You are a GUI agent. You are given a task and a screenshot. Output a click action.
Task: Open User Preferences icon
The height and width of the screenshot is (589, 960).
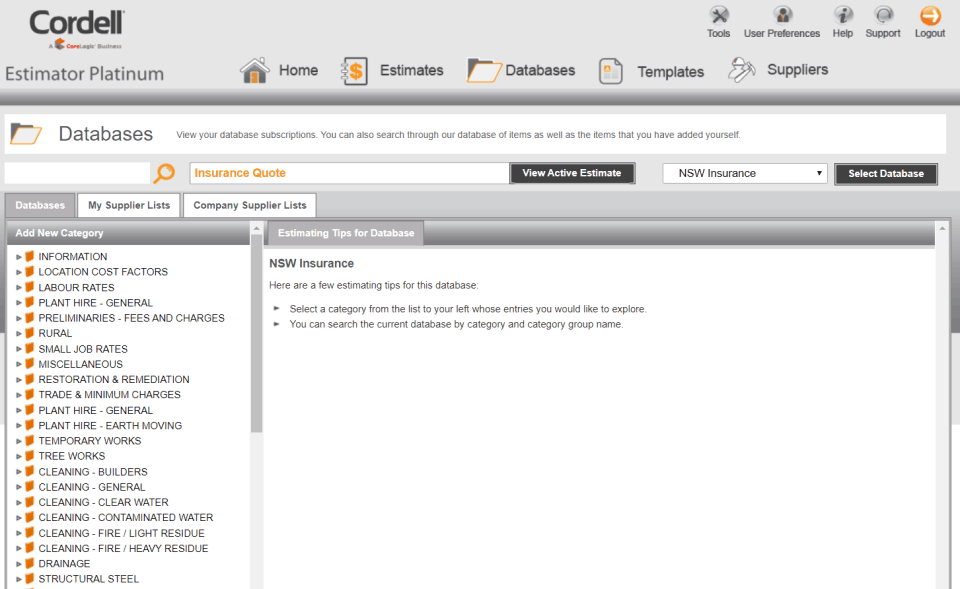pyautogui.click(x=782, y=15)
